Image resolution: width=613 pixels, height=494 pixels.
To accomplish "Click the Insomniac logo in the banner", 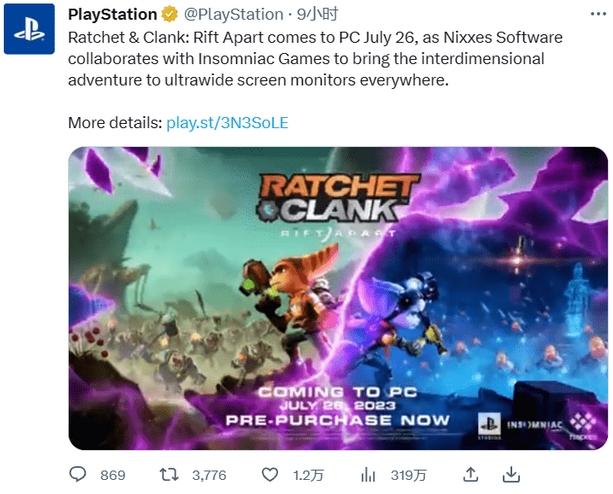I will [x=536, y=425].
